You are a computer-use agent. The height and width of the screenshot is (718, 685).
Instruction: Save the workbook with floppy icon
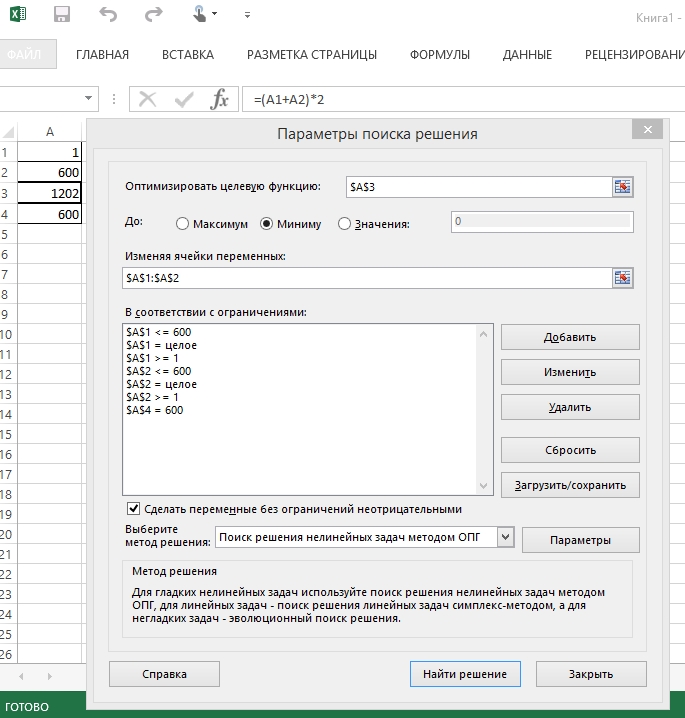[62, 14]
